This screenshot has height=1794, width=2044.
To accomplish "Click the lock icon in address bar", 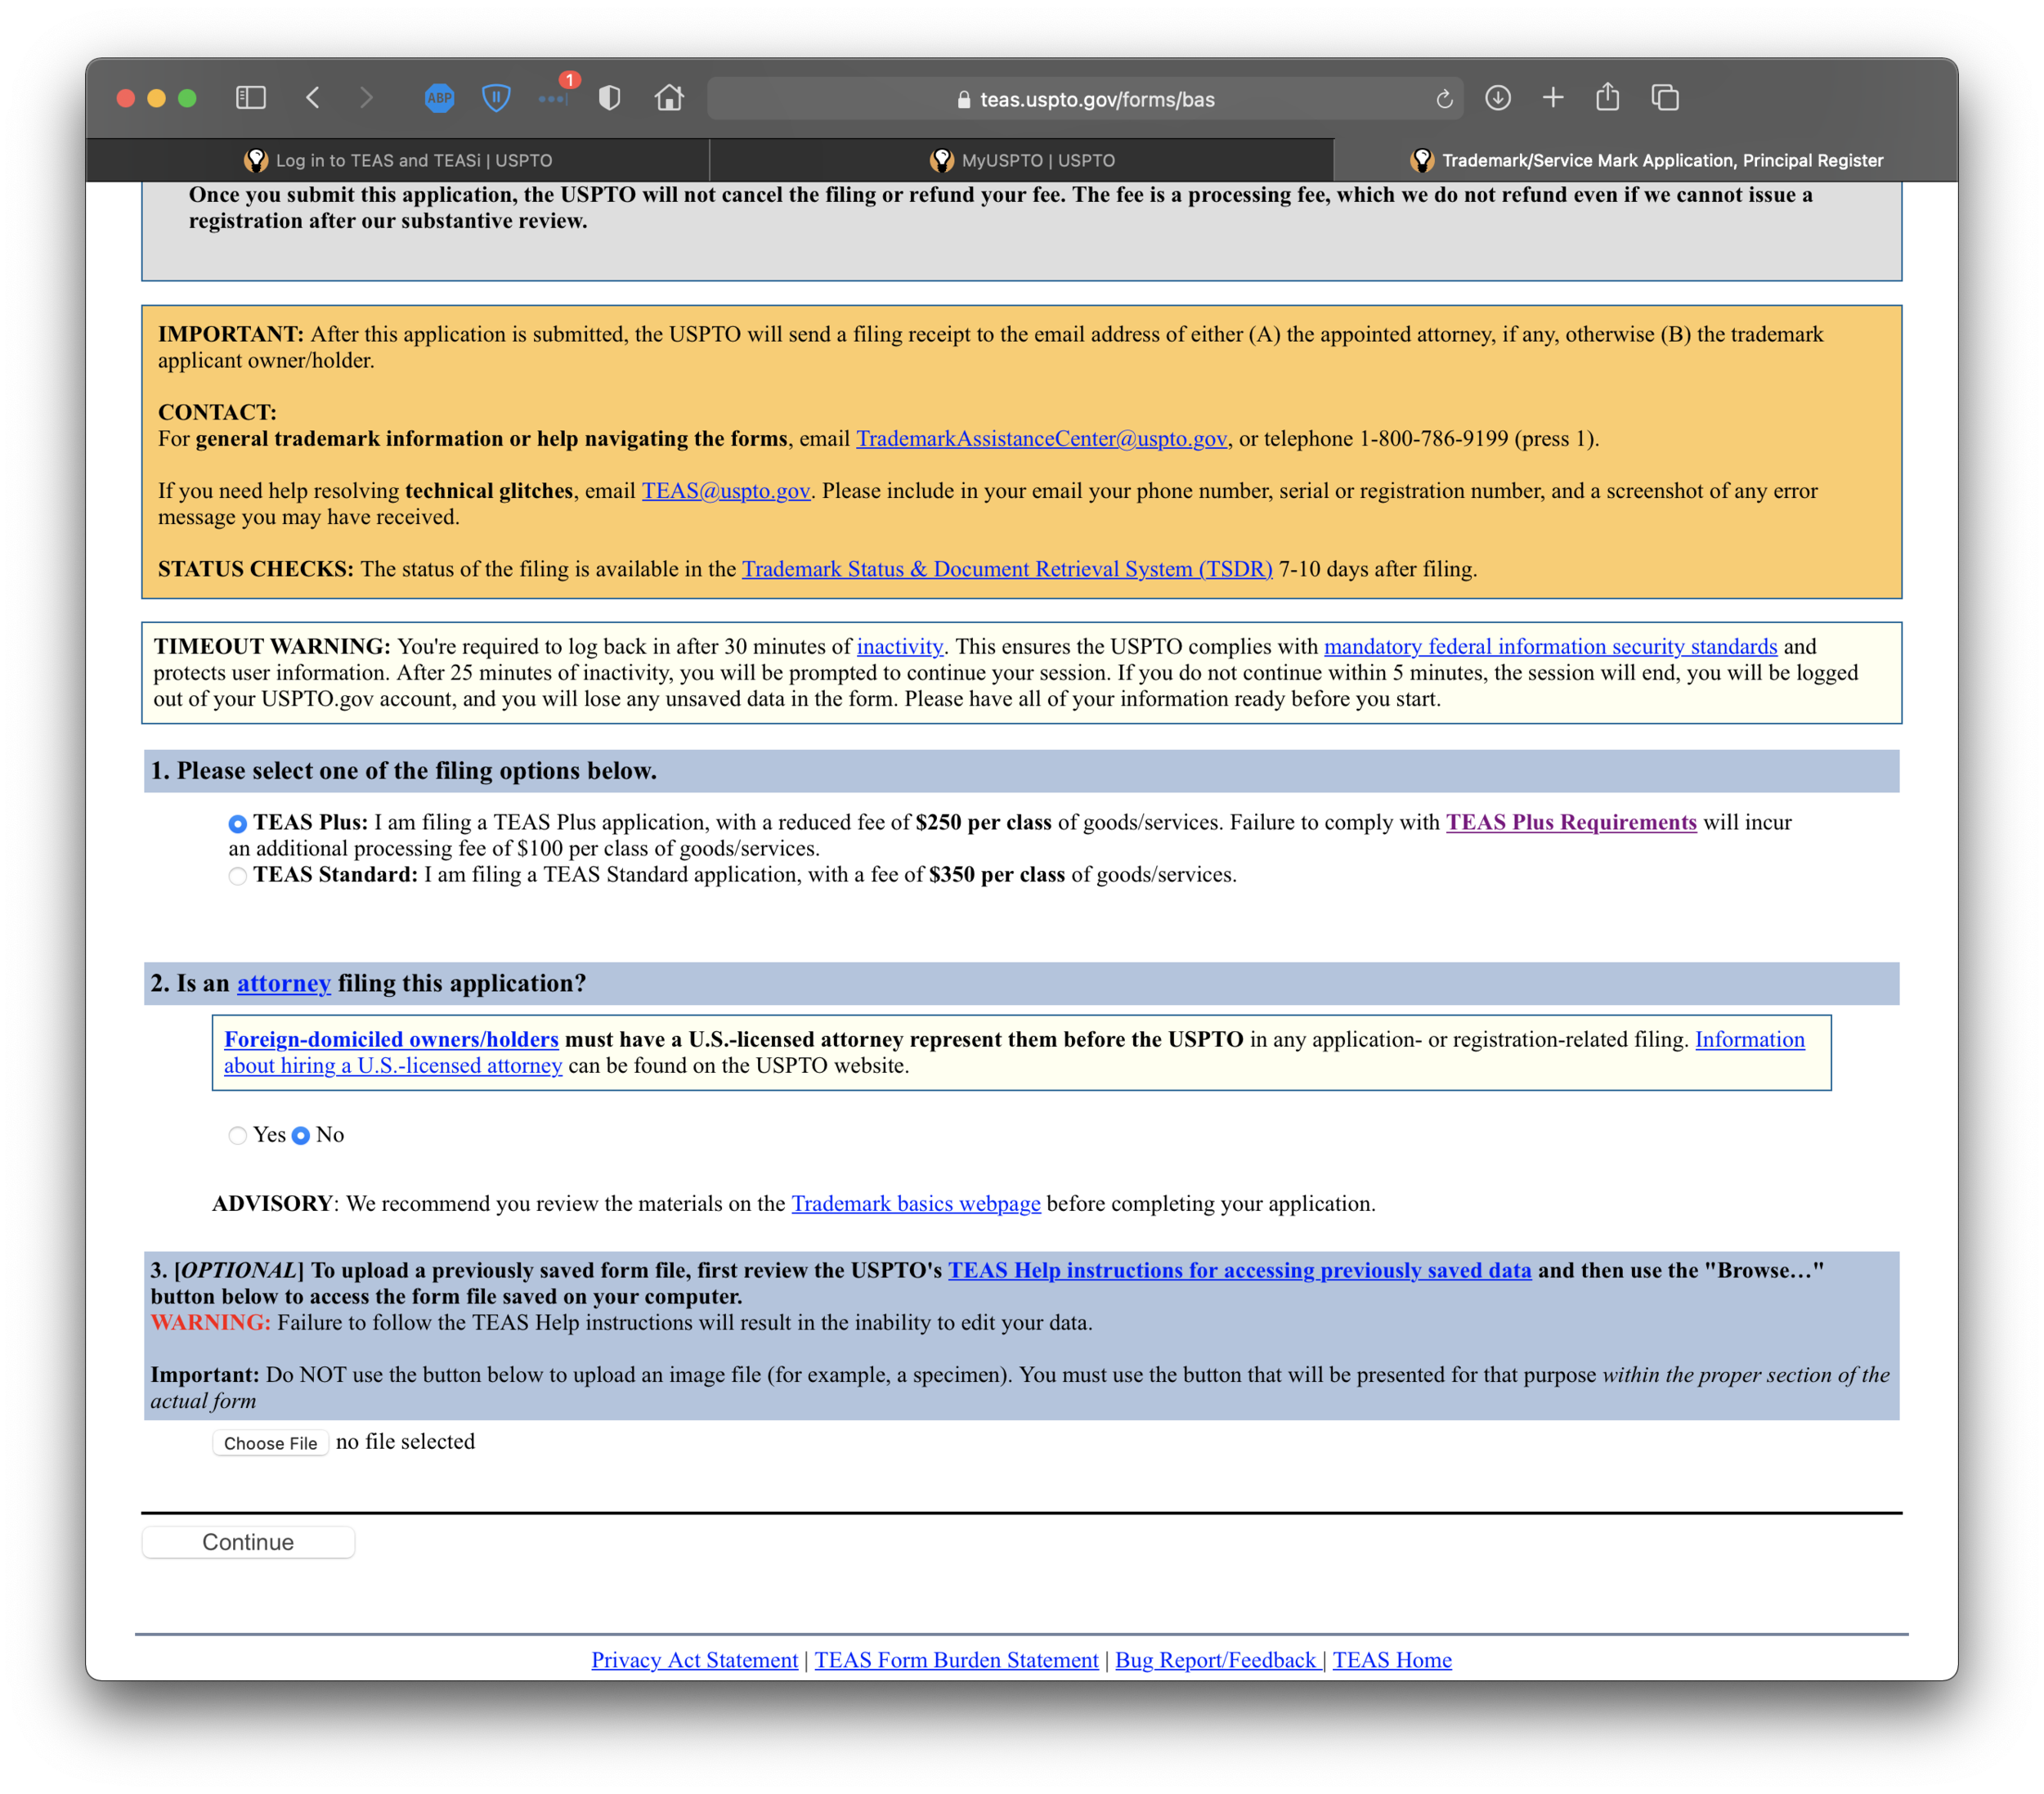I will [x=964, y=100].
